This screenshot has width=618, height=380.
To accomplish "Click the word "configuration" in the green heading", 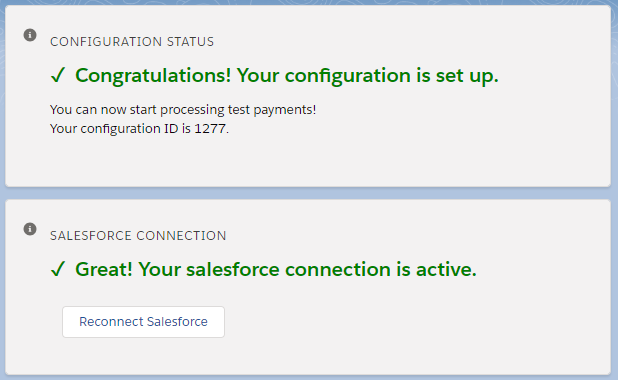I will [x=348, y=75].
